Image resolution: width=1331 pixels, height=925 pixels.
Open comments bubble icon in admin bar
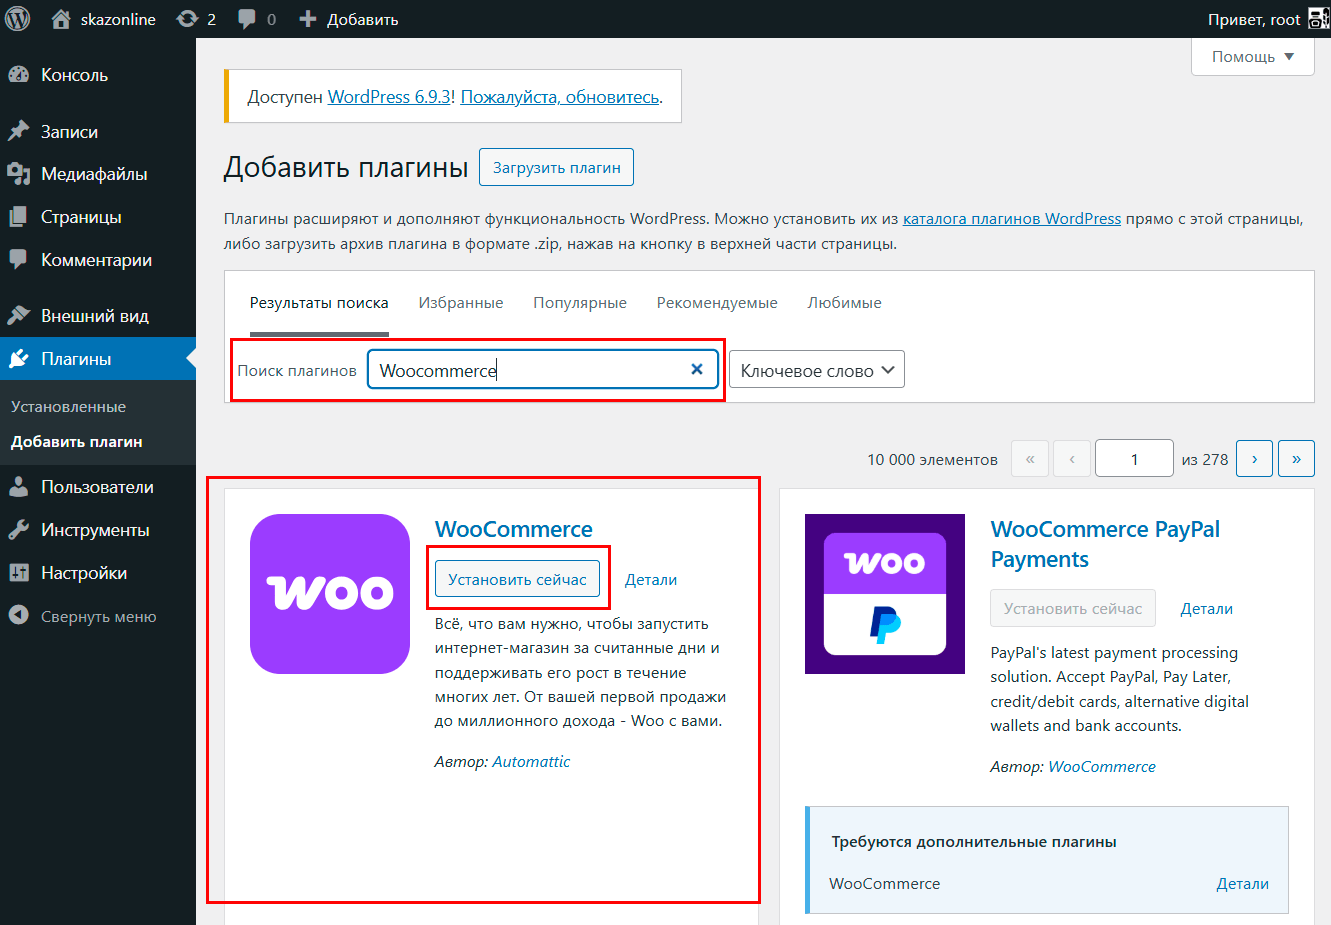[x=247, y=19]
